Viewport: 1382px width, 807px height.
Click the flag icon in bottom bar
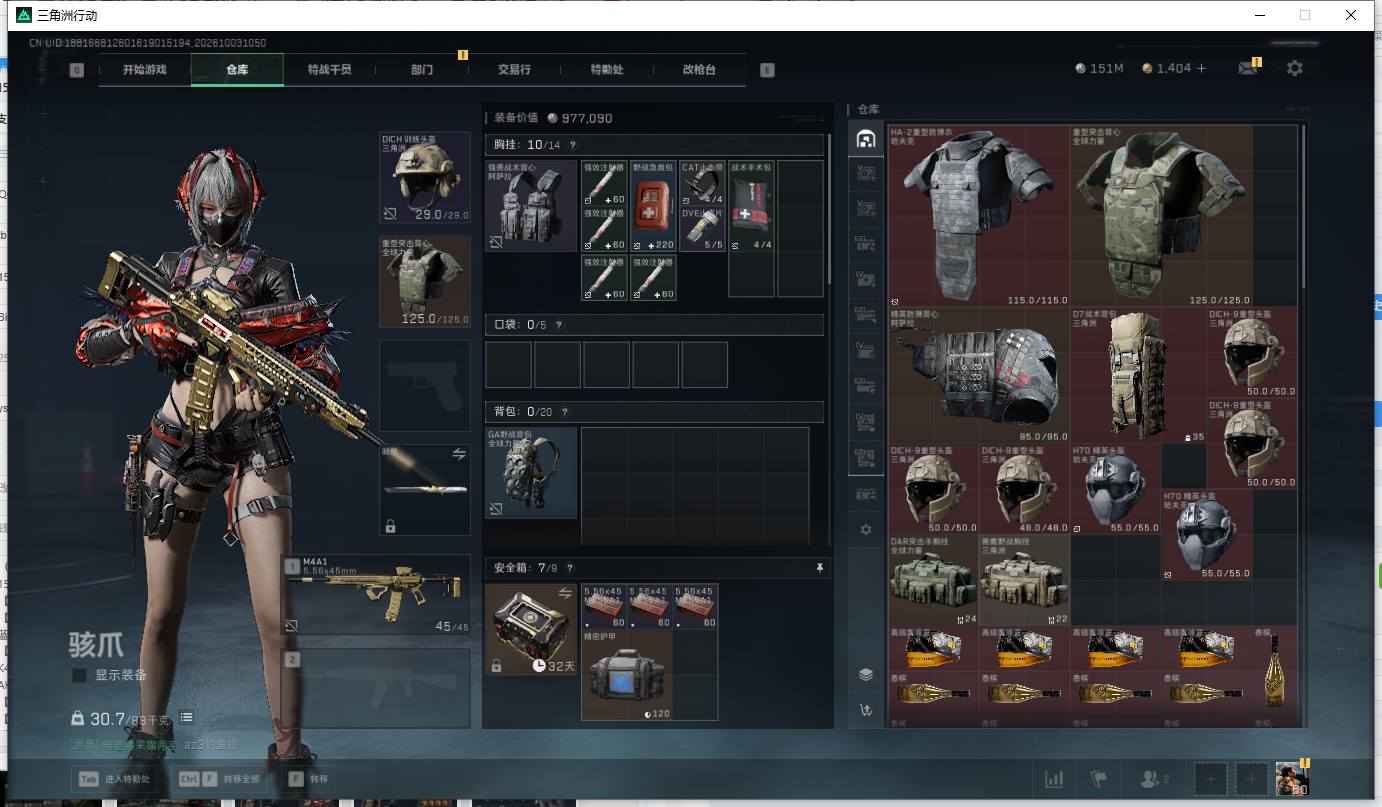click(1099, 779)
